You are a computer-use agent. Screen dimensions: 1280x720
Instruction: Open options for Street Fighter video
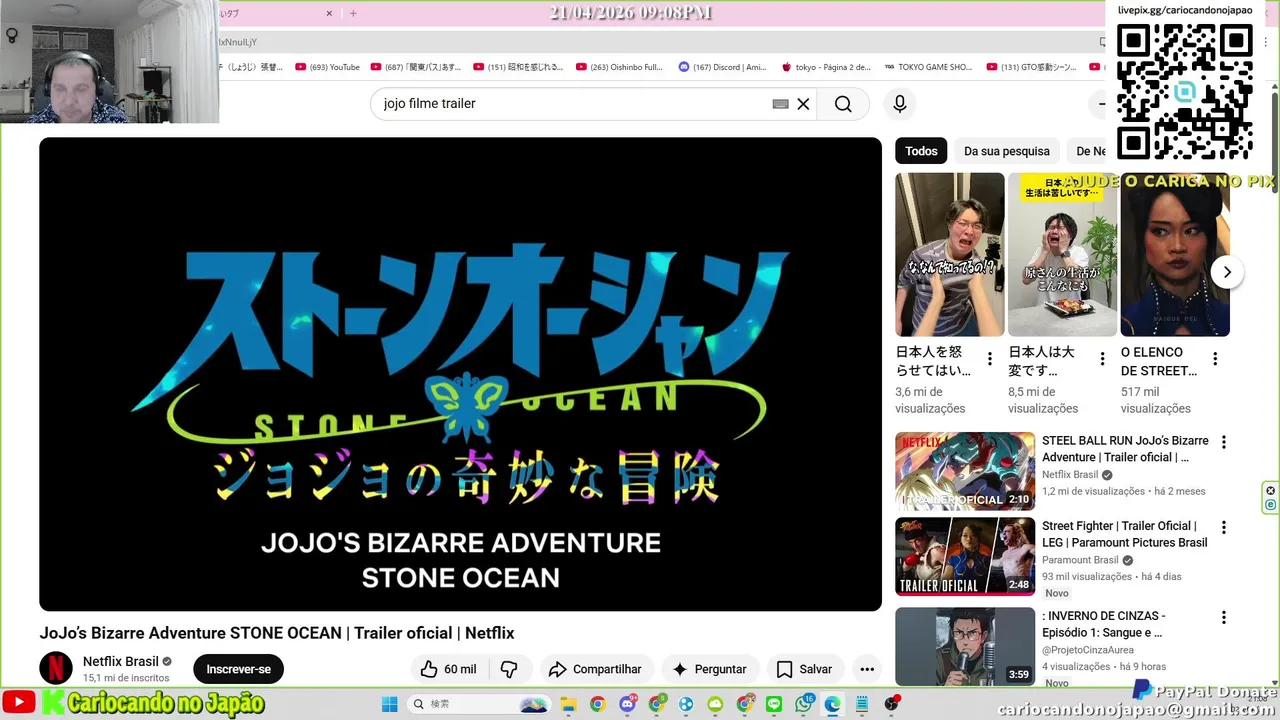(x=1223, y=527)
